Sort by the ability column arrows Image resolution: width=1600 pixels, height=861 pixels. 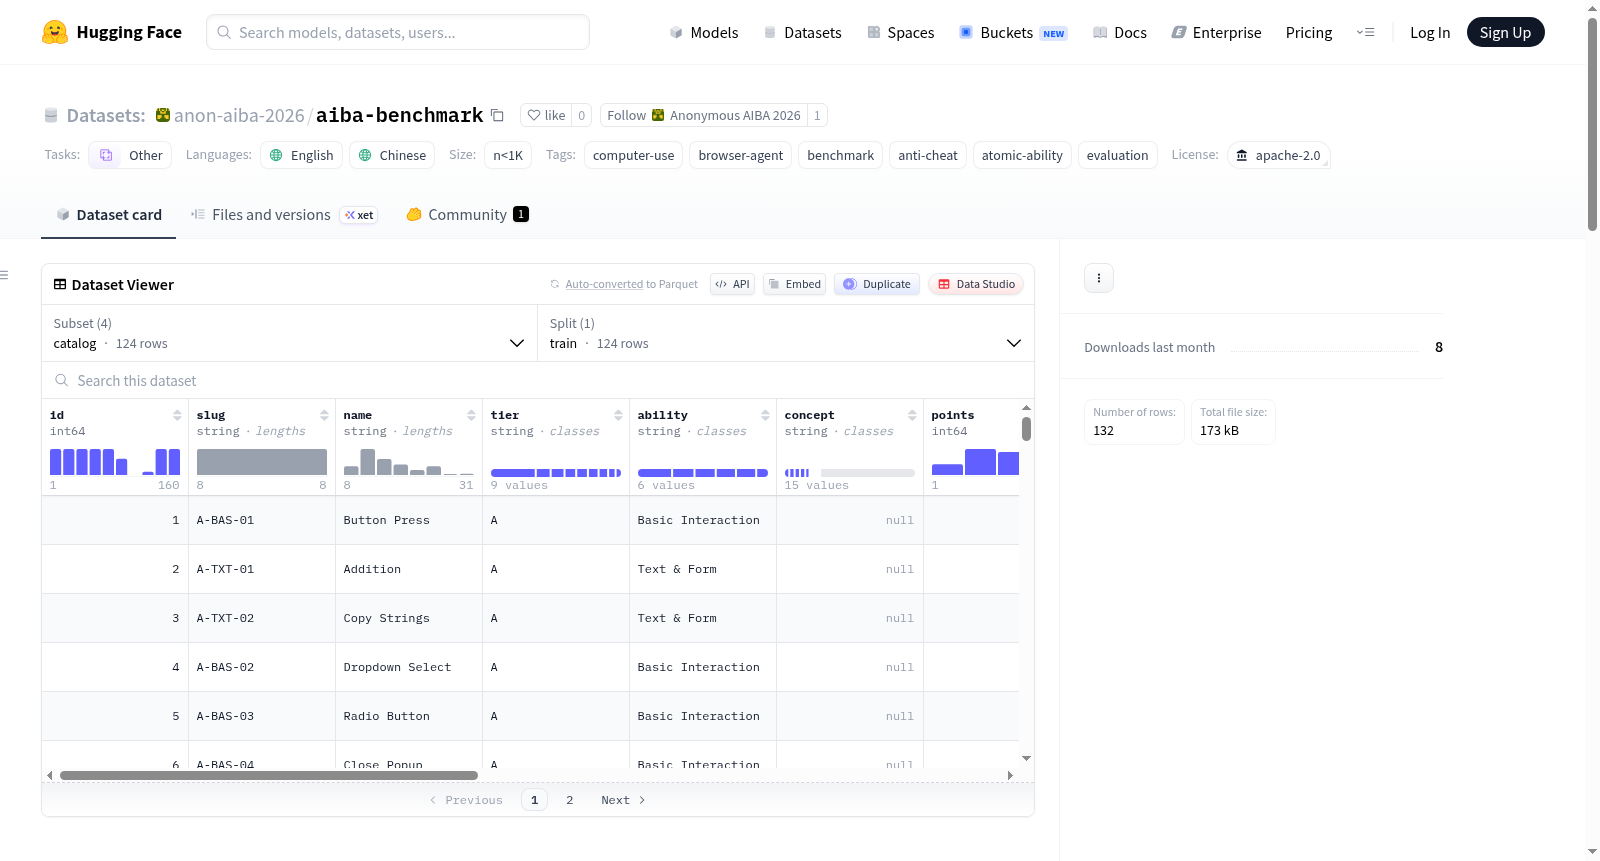tap(765, 415)
